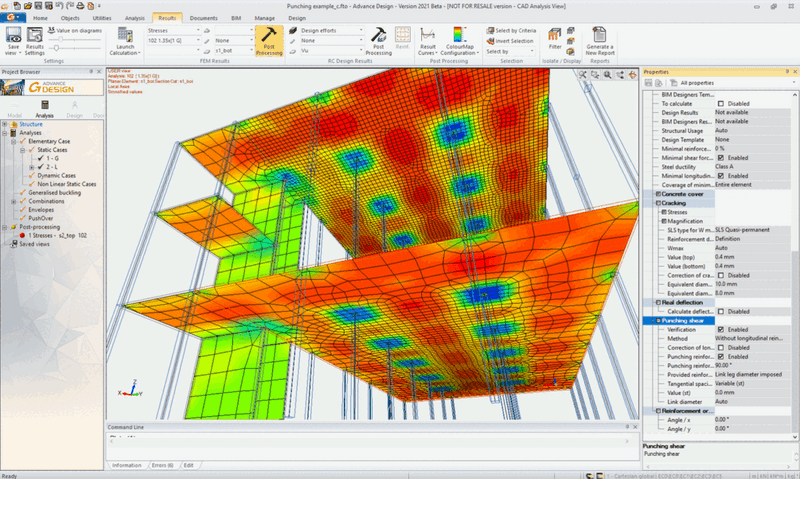Viewport: 800px width, 532px height.
Task: Toggle Correction of longitudinal checkbox
Action: 721,348
